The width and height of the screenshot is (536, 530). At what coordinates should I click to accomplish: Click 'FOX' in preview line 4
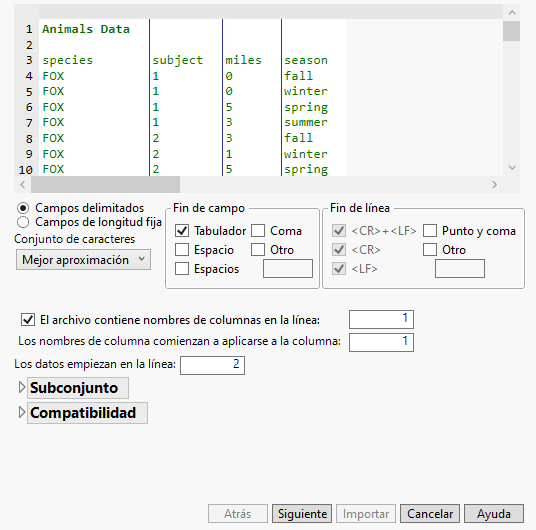53,76
